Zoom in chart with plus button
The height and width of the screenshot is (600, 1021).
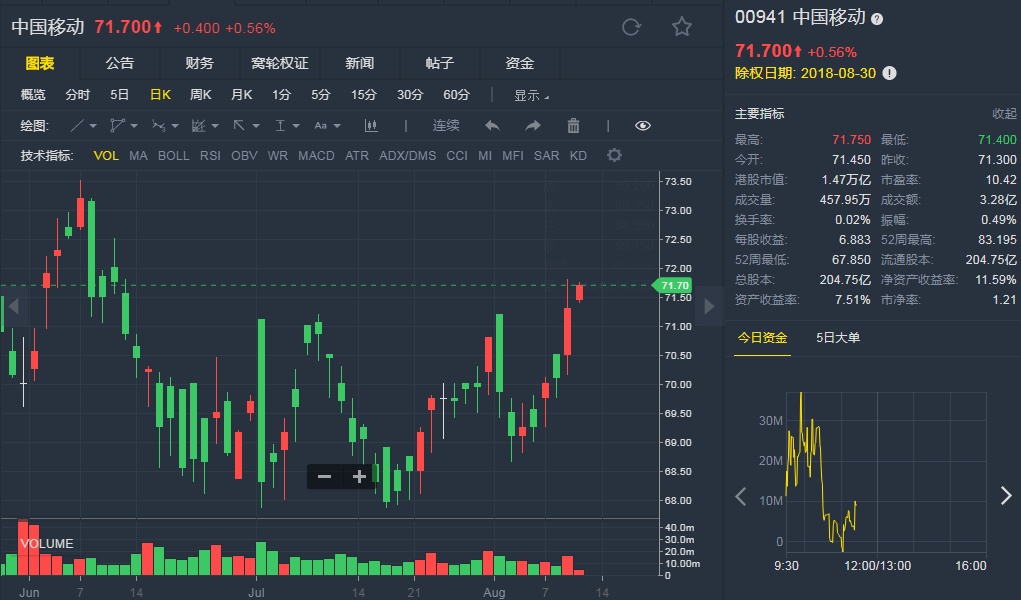coord(359,477)
